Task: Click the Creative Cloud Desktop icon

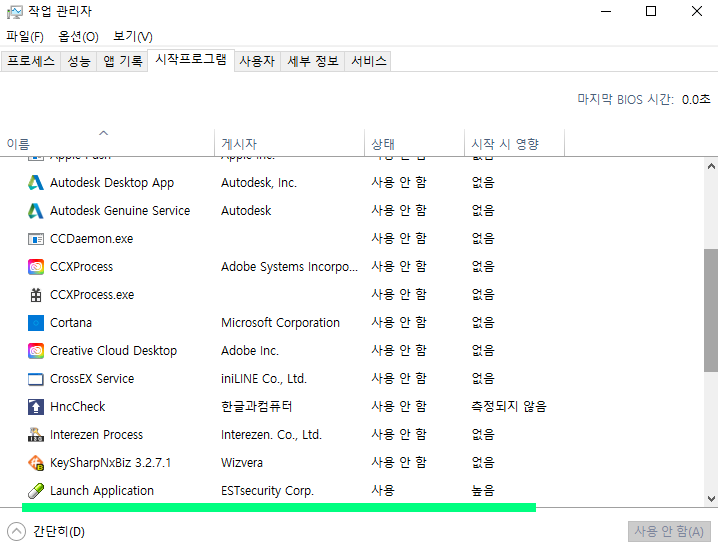Action: point(36,351)
